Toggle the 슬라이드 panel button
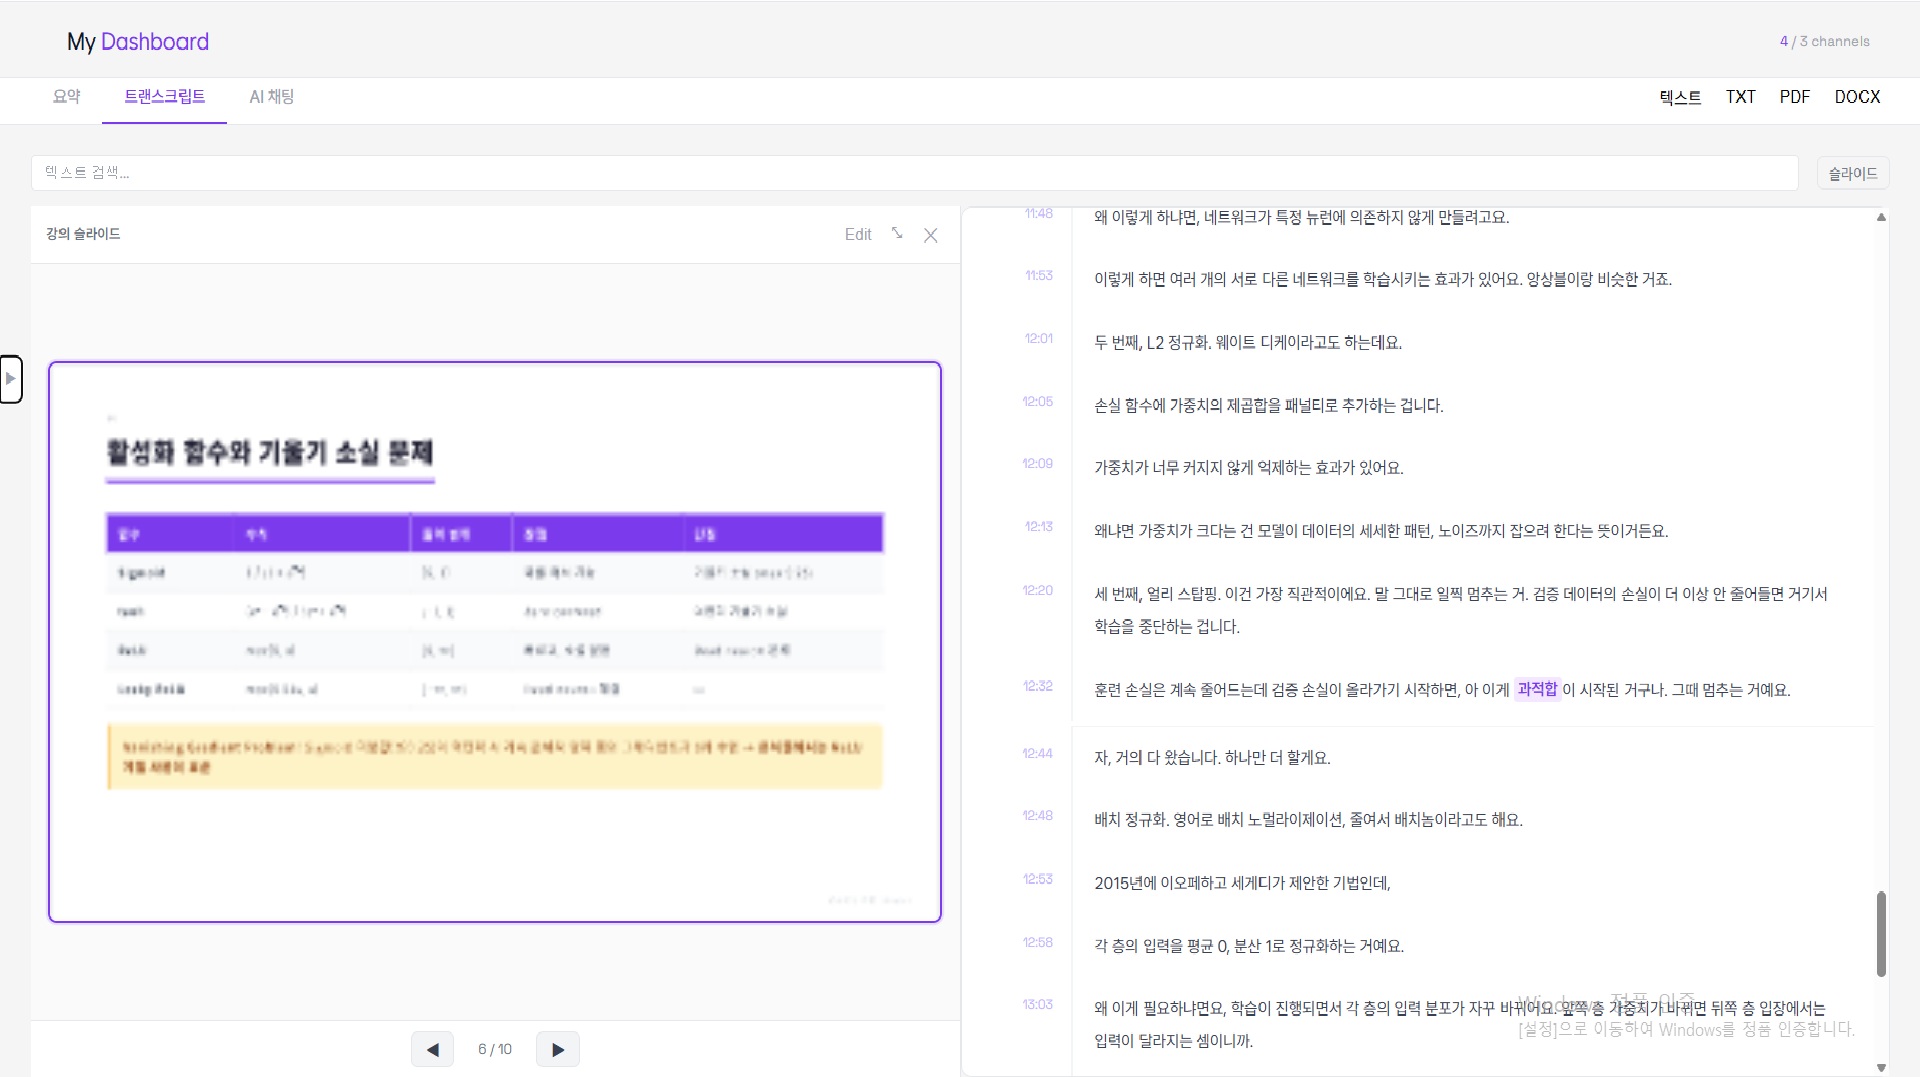This screenshot has height=1077, width=1920. pos(1852,173)
